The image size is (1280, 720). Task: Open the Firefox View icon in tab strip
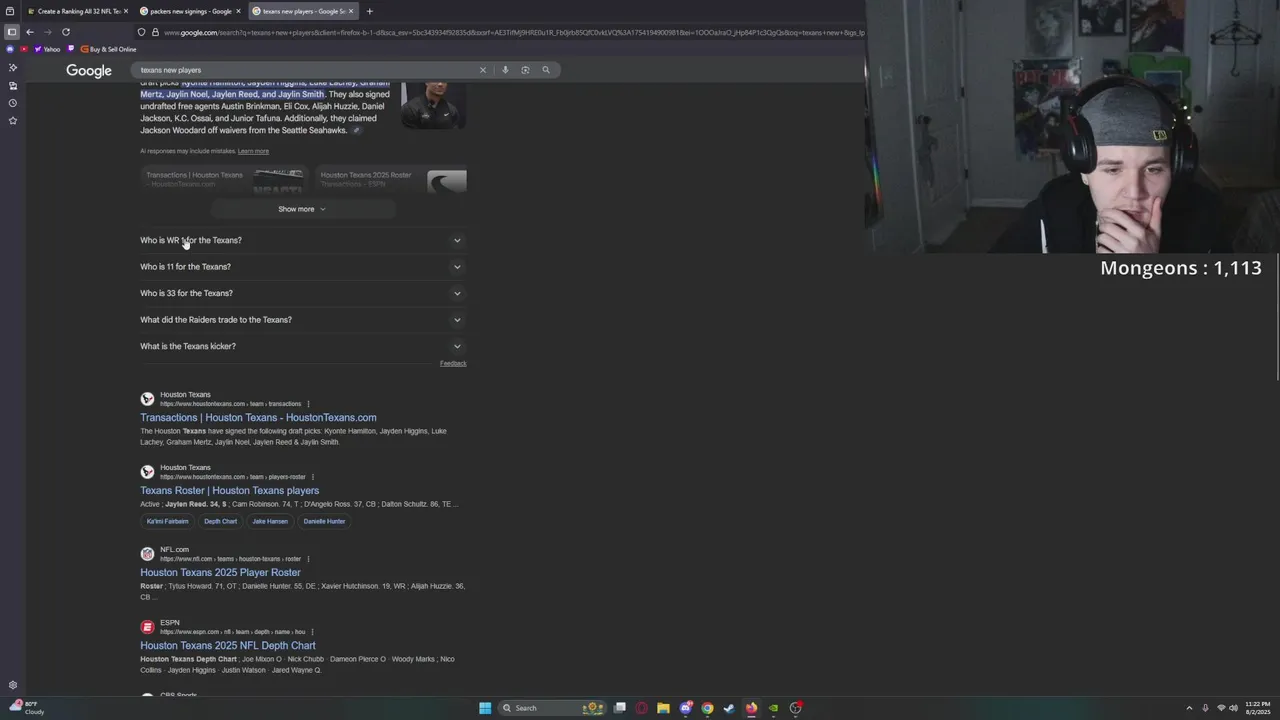point(10,11)
